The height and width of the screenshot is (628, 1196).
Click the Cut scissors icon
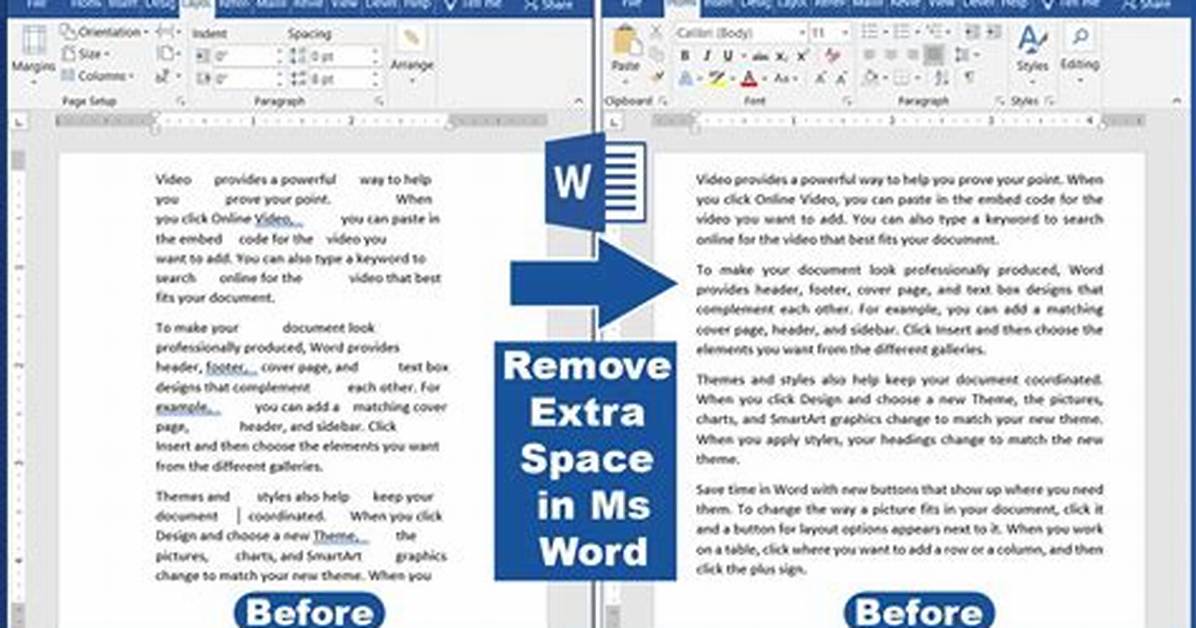[656, 33]
